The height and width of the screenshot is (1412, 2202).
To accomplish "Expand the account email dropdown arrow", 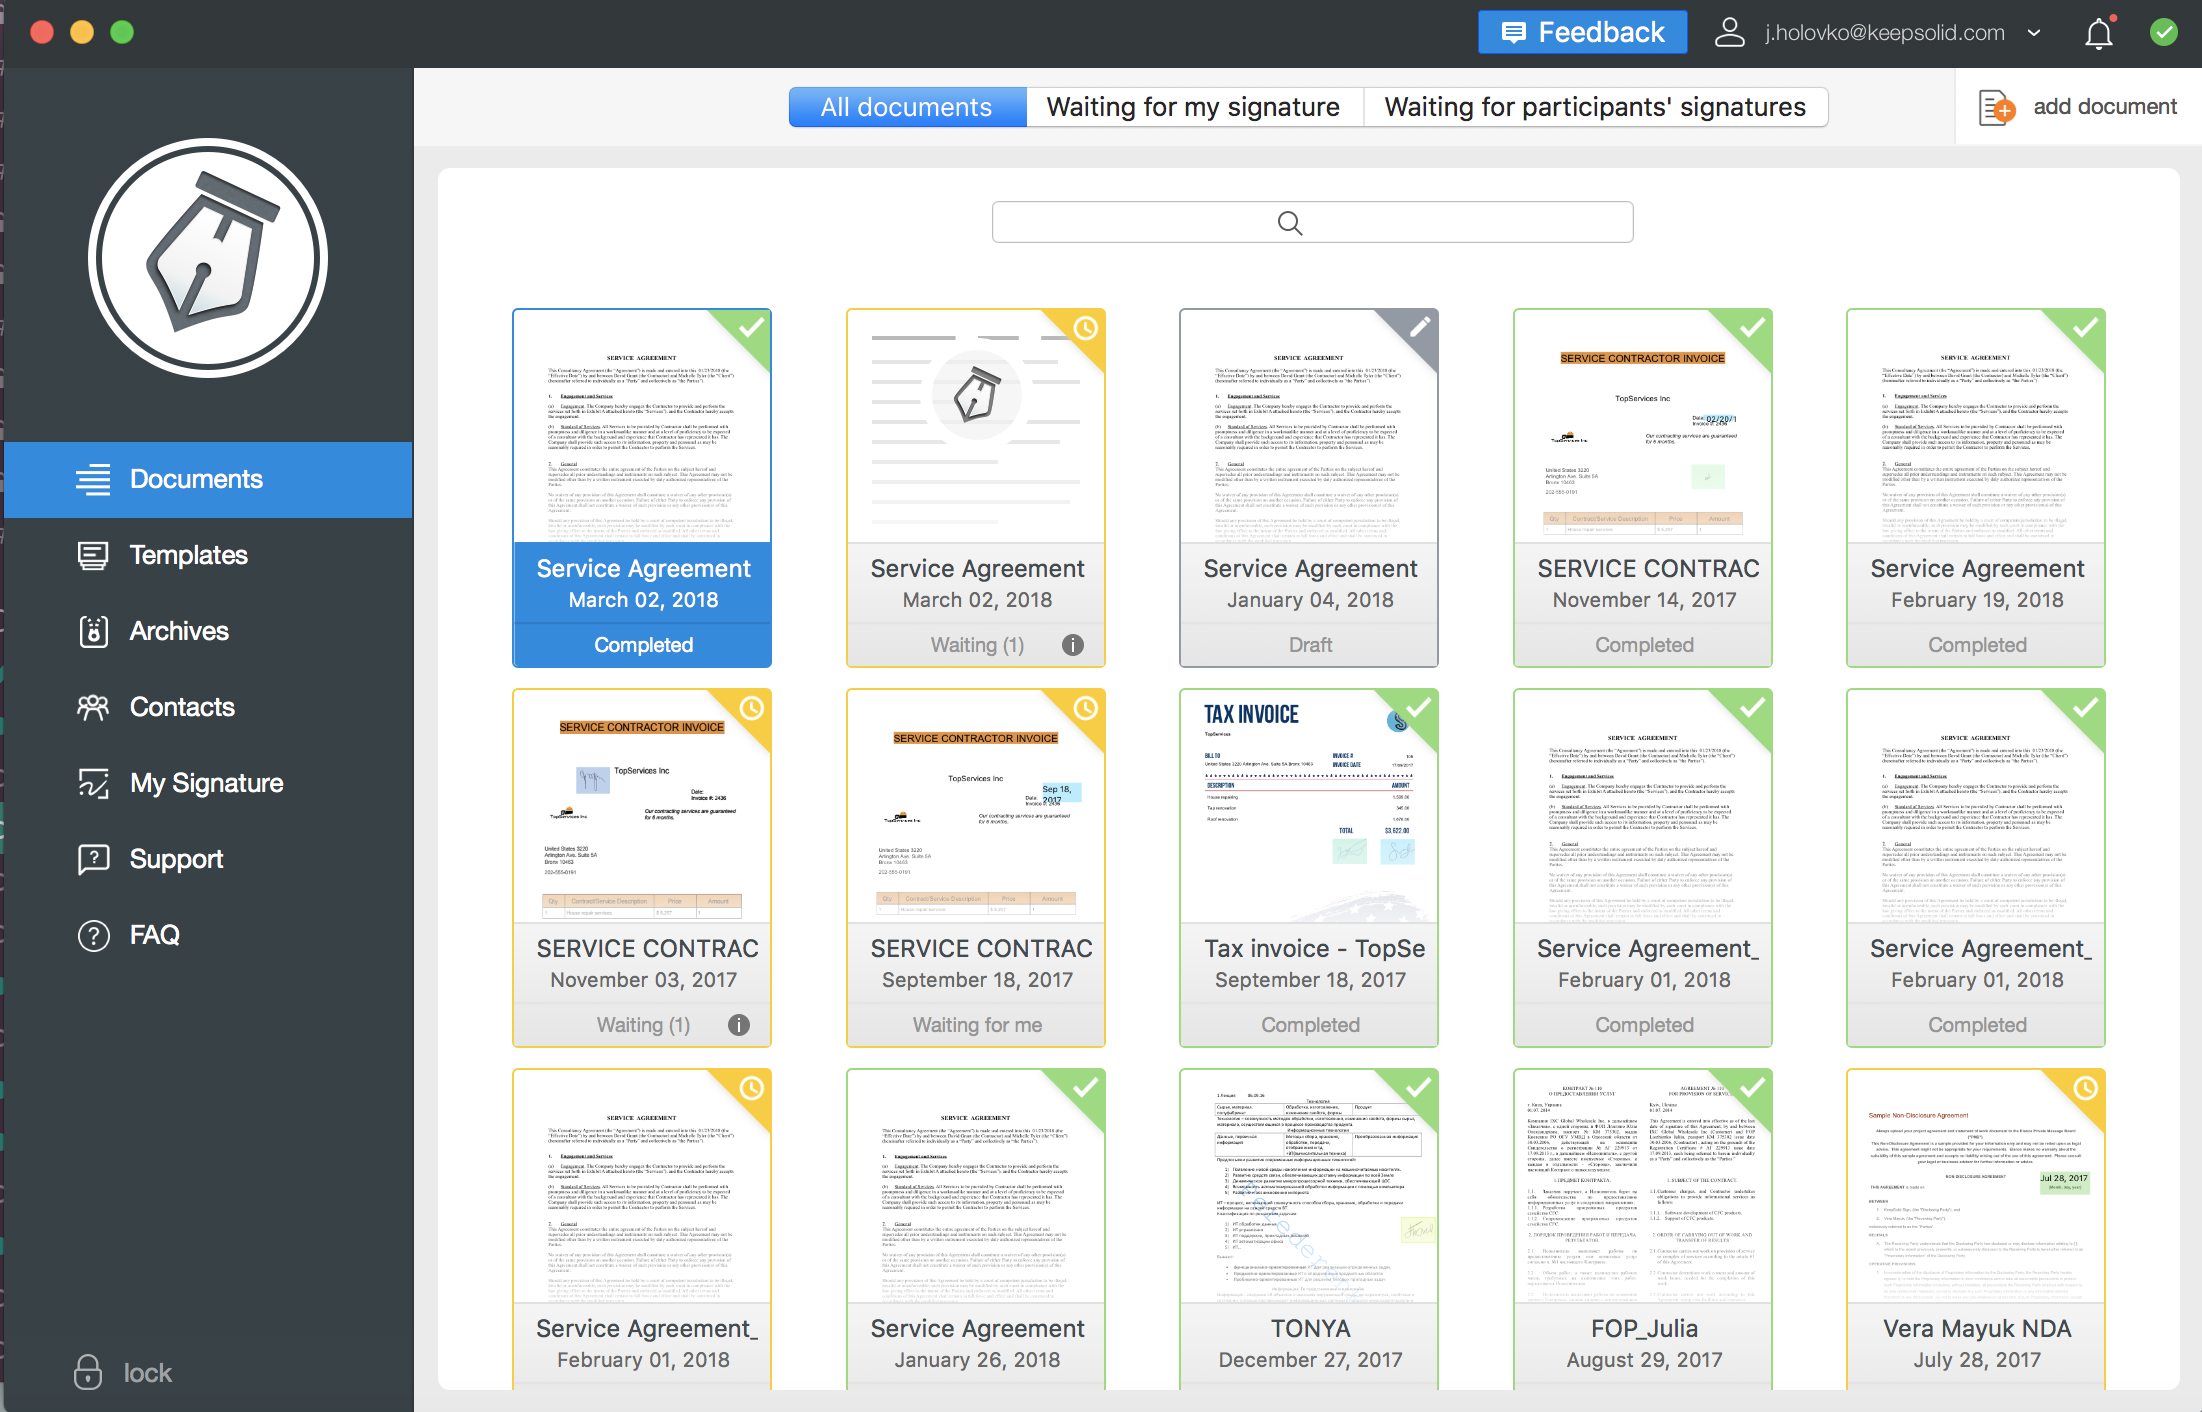I will point(2034,33).
